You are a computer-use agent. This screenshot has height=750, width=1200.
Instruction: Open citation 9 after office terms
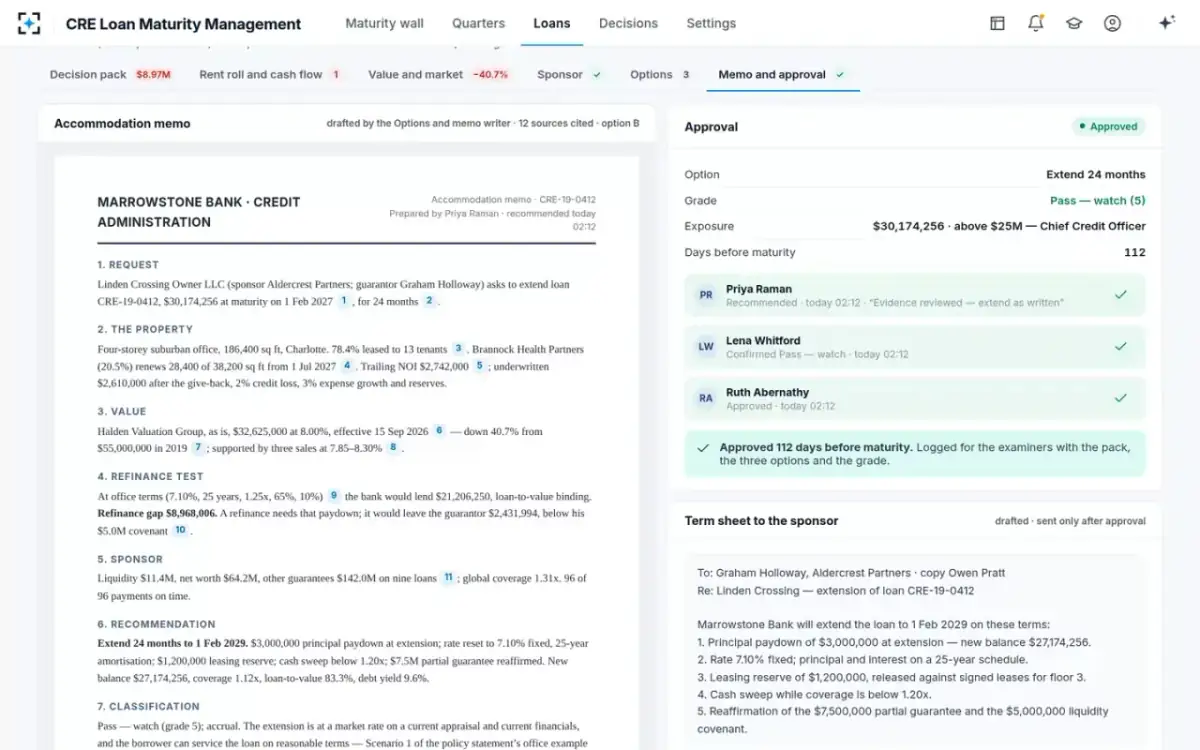pyautogui.click(x=334, y=496)
